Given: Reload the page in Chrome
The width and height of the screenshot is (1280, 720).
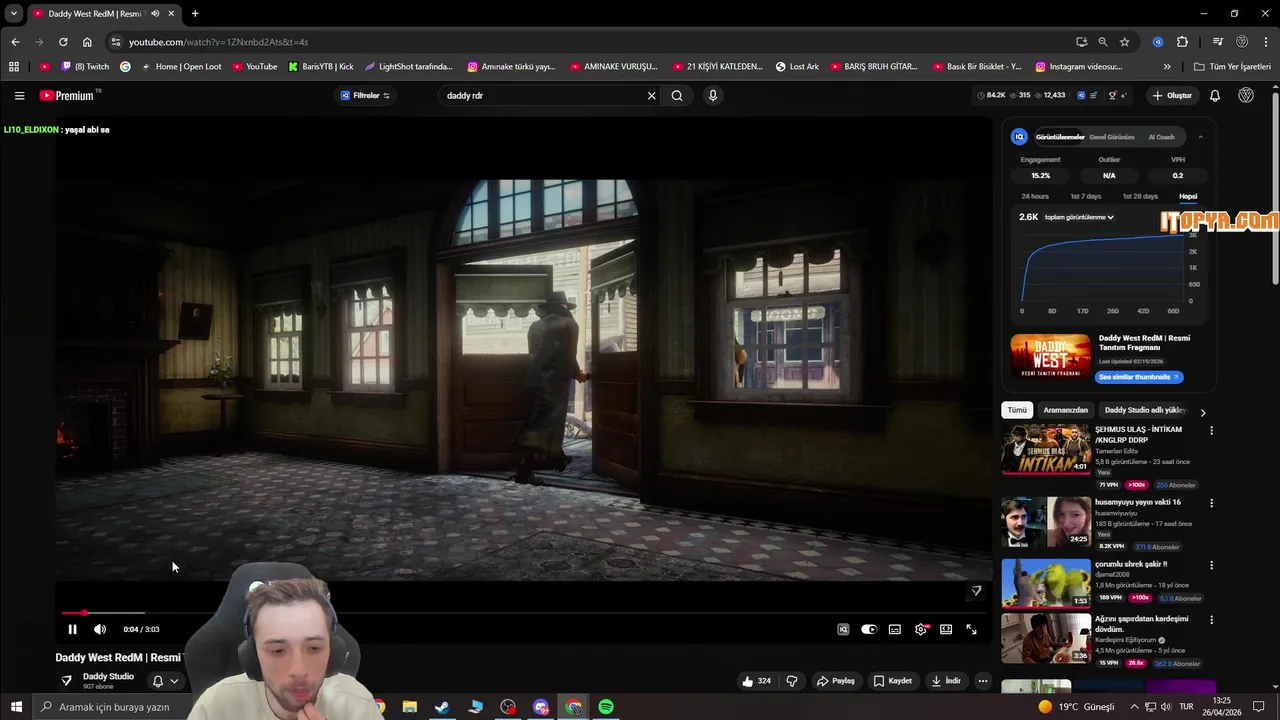Looking at the screenshot, I should [63, 42].
